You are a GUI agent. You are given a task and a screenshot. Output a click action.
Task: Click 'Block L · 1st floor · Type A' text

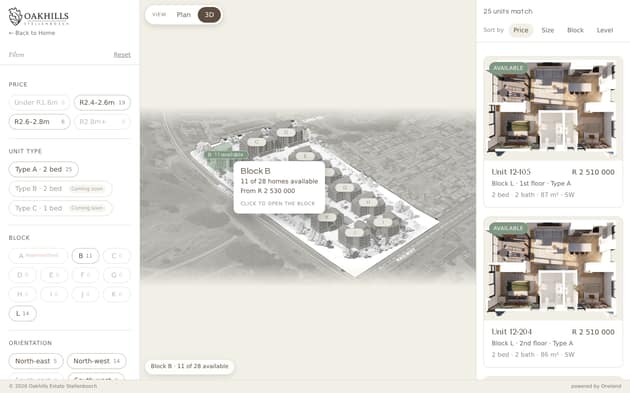[531, 183]
